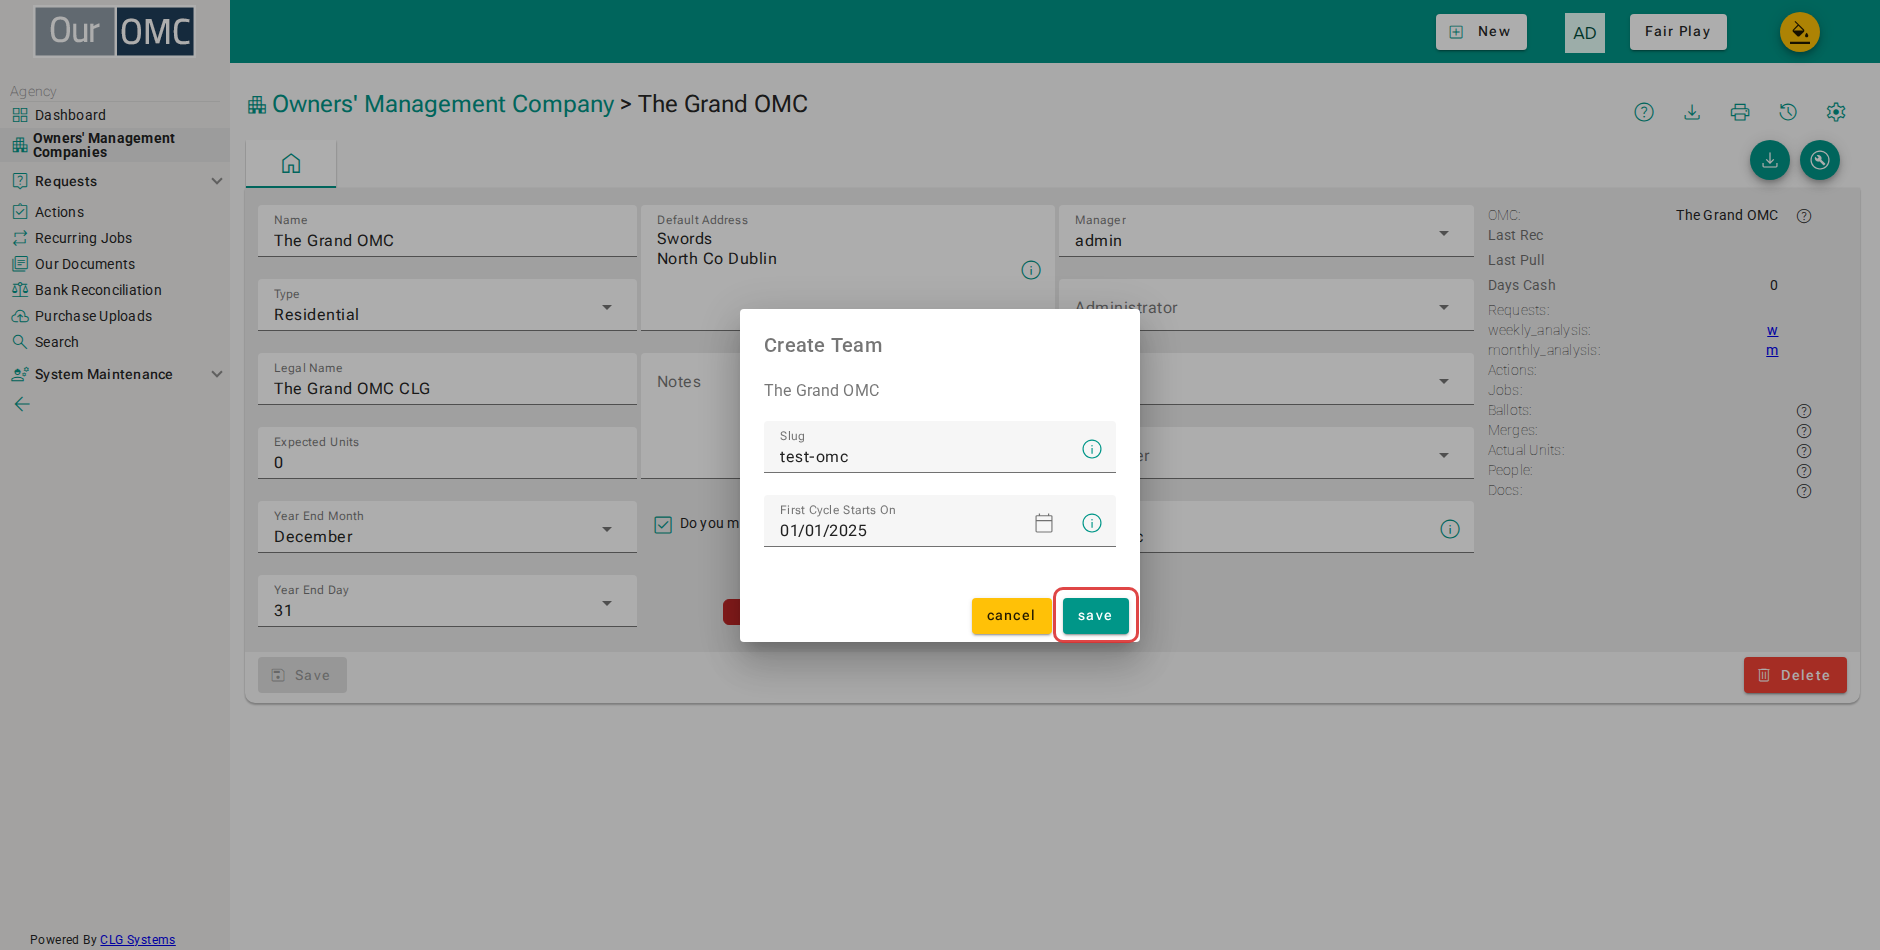Open the help question mark icon in header
The image size is (1880, 950).
(x=1644, y=112)
